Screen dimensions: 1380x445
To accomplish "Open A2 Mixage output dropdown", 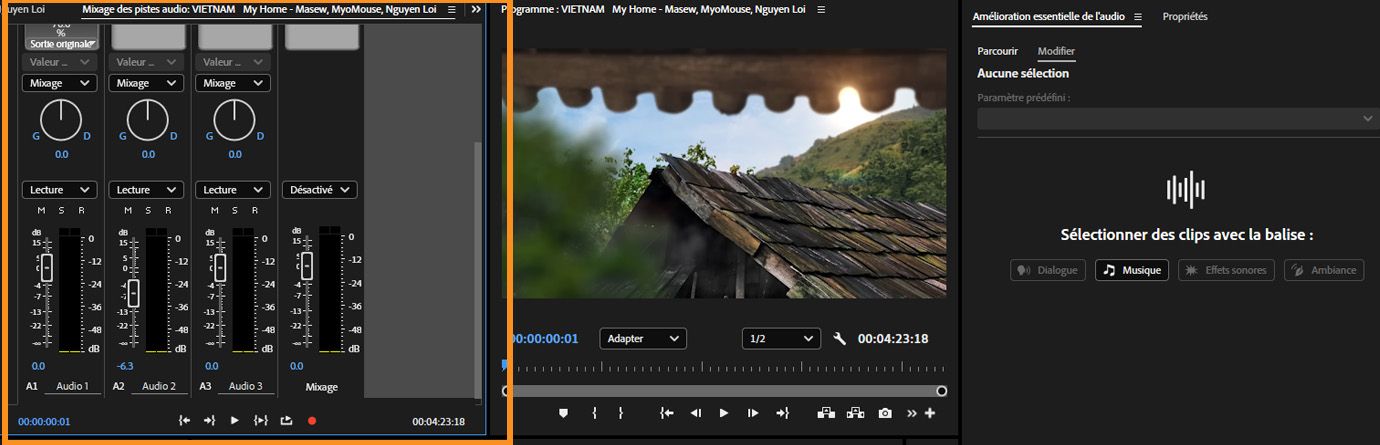I will coord(146,83).
